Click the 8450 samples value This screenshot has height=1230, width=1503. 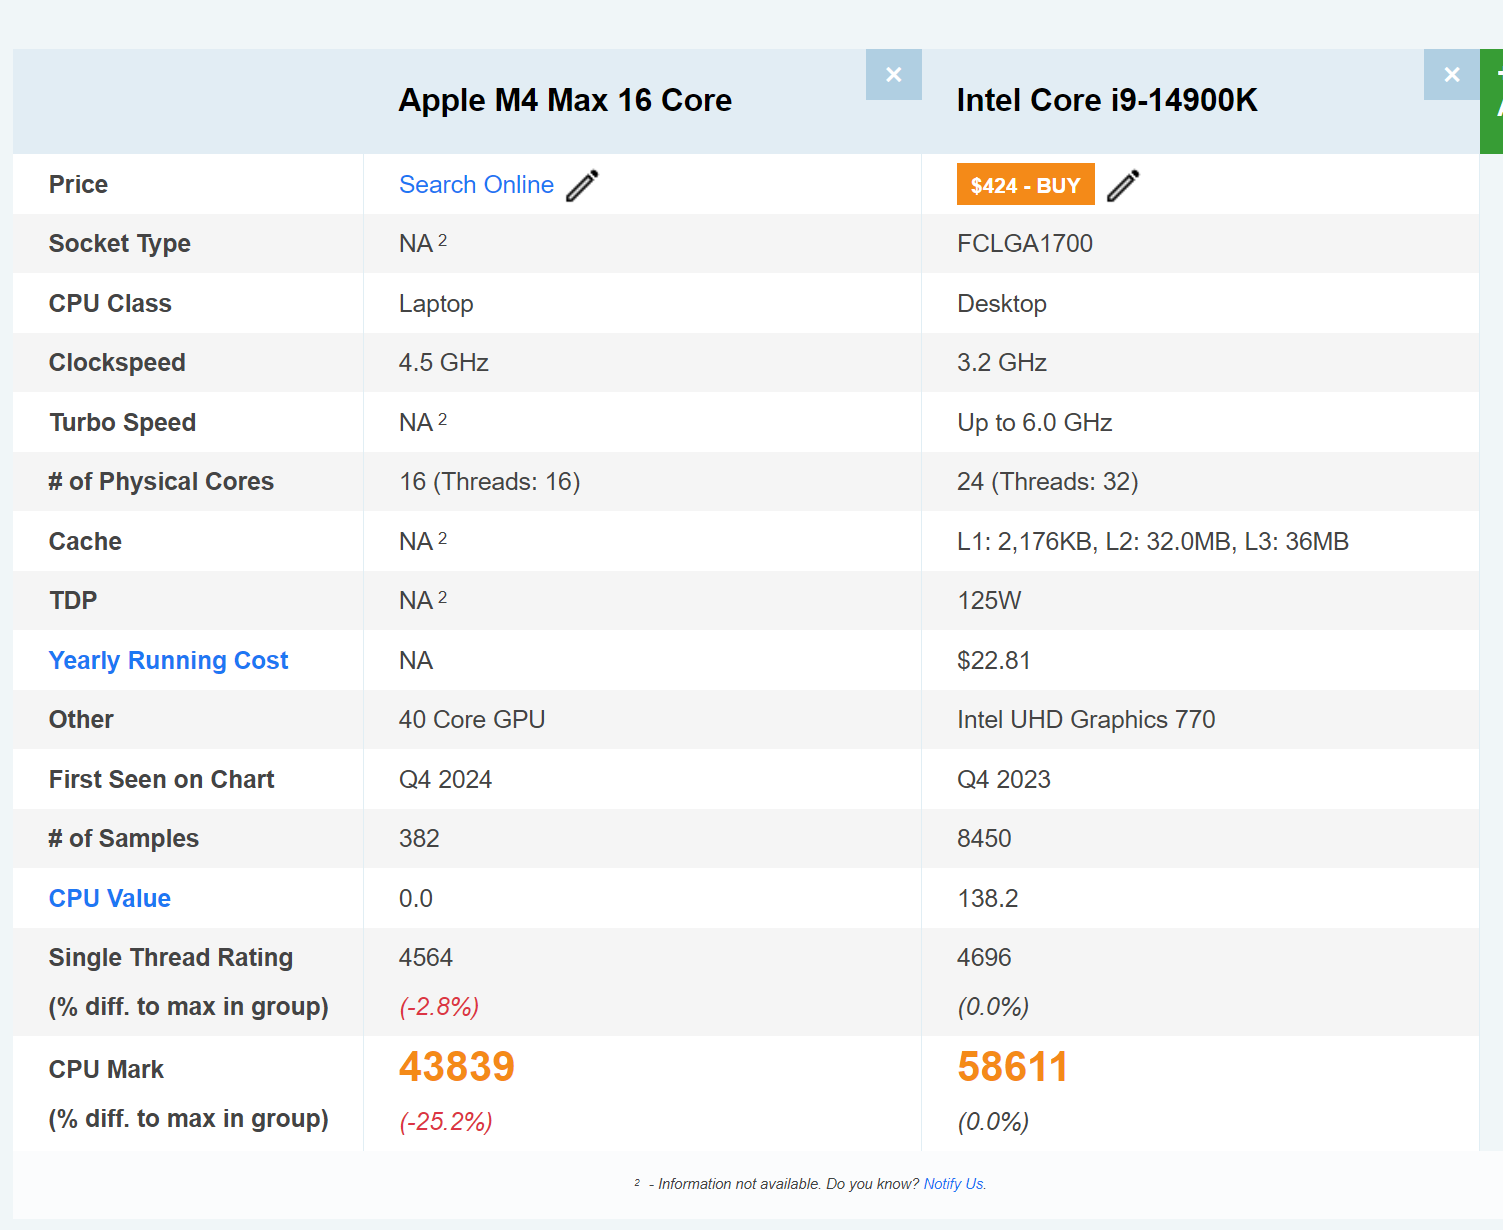coord(984,839)
